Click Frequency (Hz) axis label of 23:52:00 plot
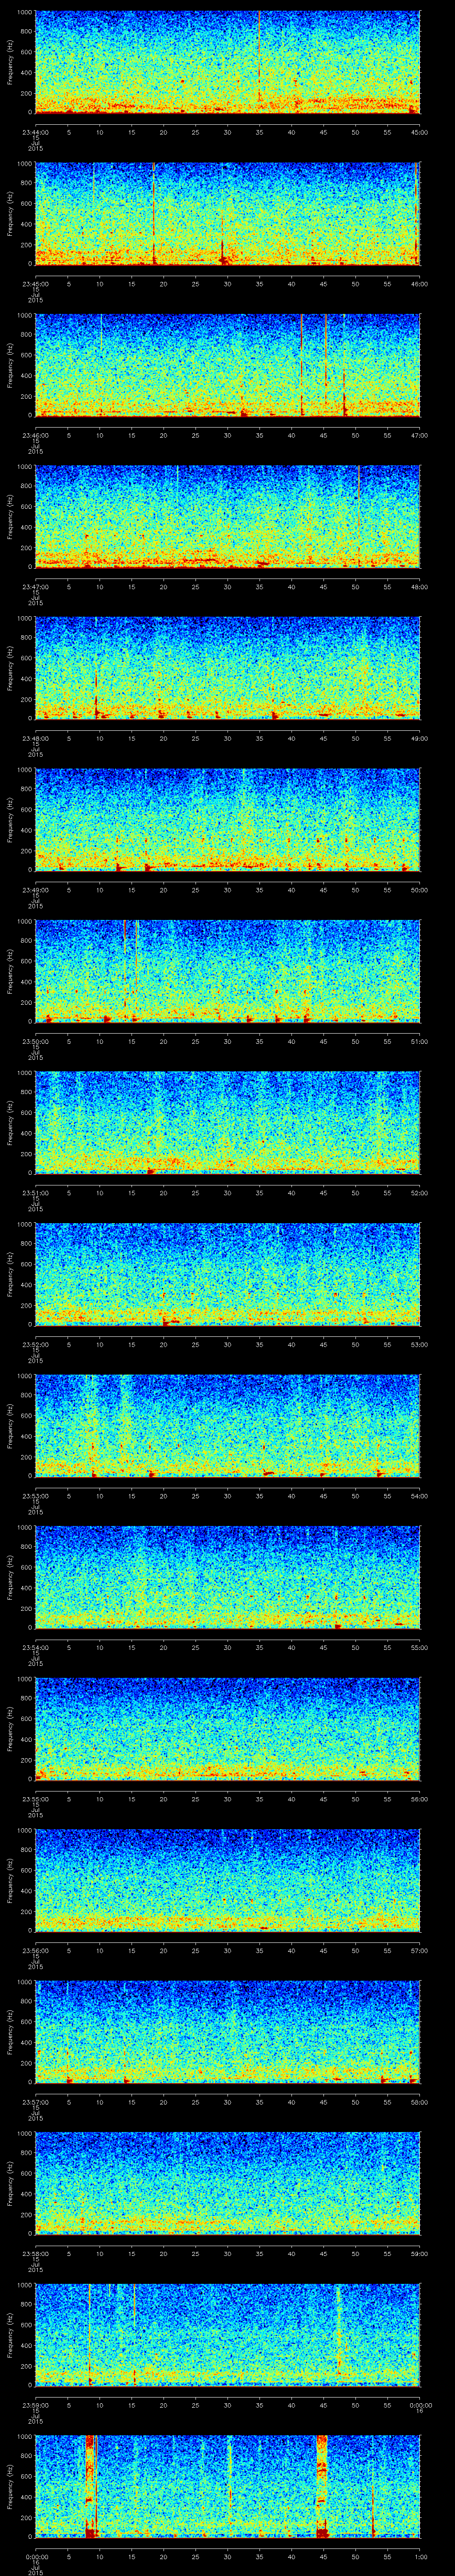The height and width of the screenshot is (2576, 455). point(10,1275)
